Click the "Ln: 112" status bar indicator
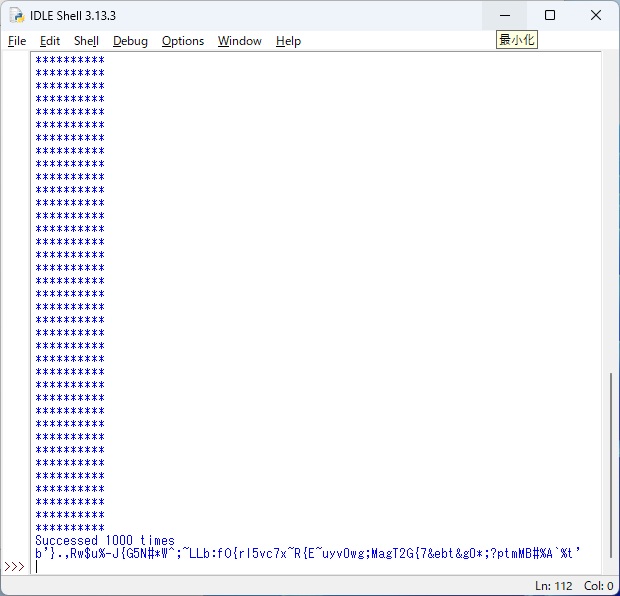This screenshot has height=596, width=620. point(554,586)
